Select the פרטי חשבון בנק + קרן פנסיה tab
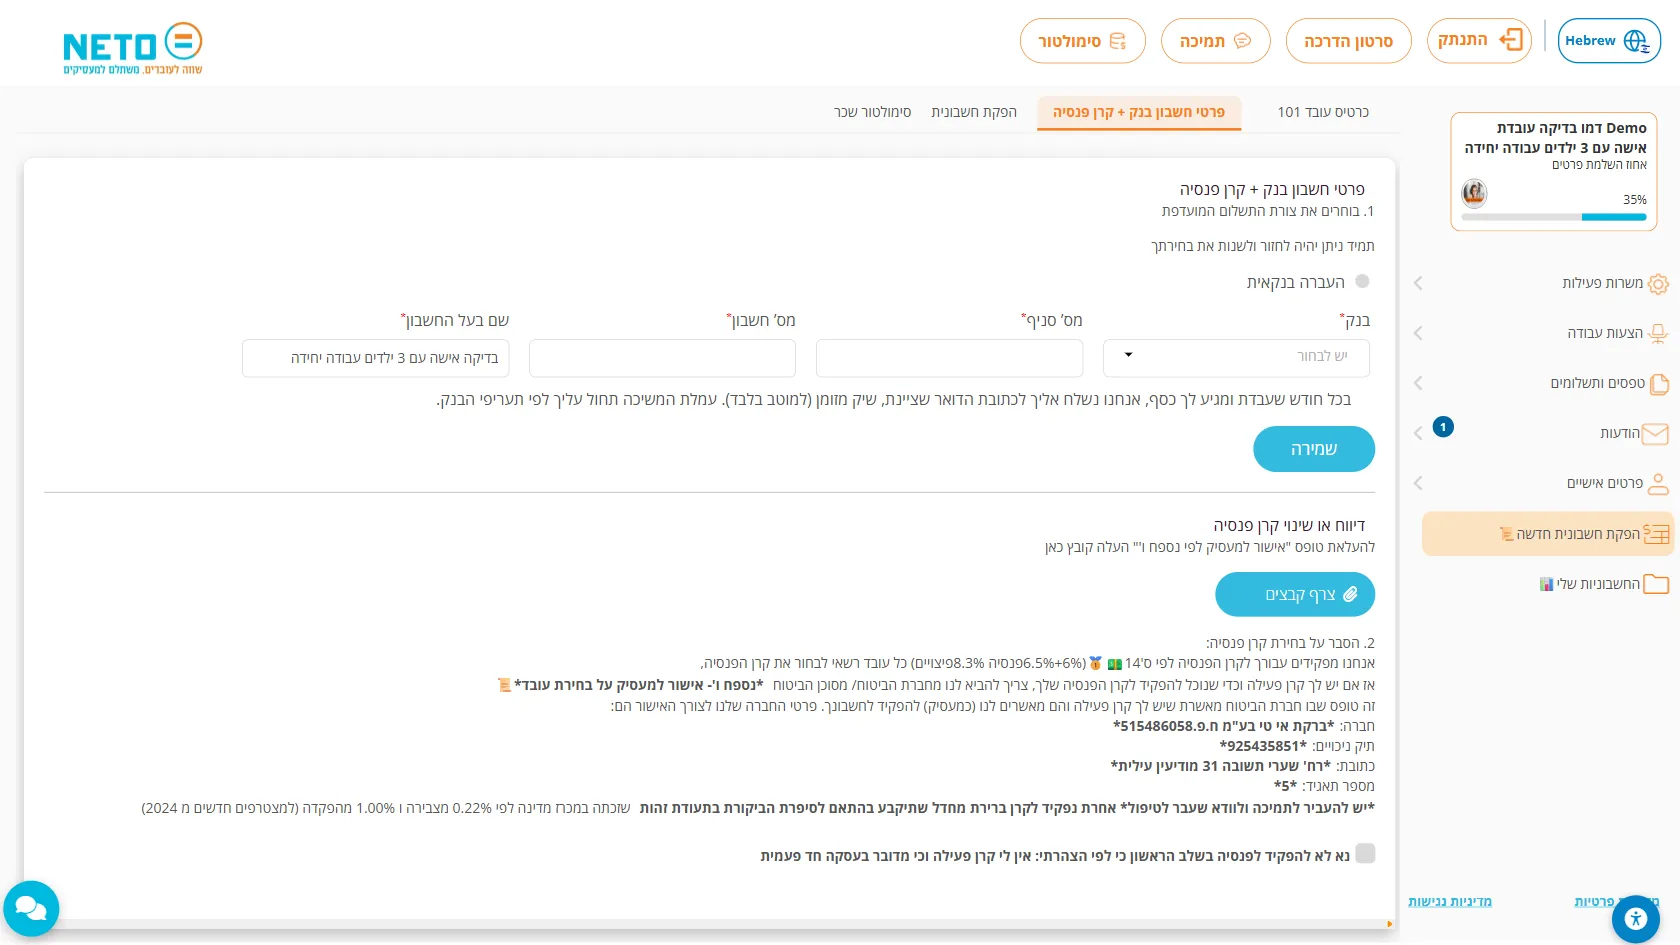The image size is (1680, 945). pos(1139,112)
